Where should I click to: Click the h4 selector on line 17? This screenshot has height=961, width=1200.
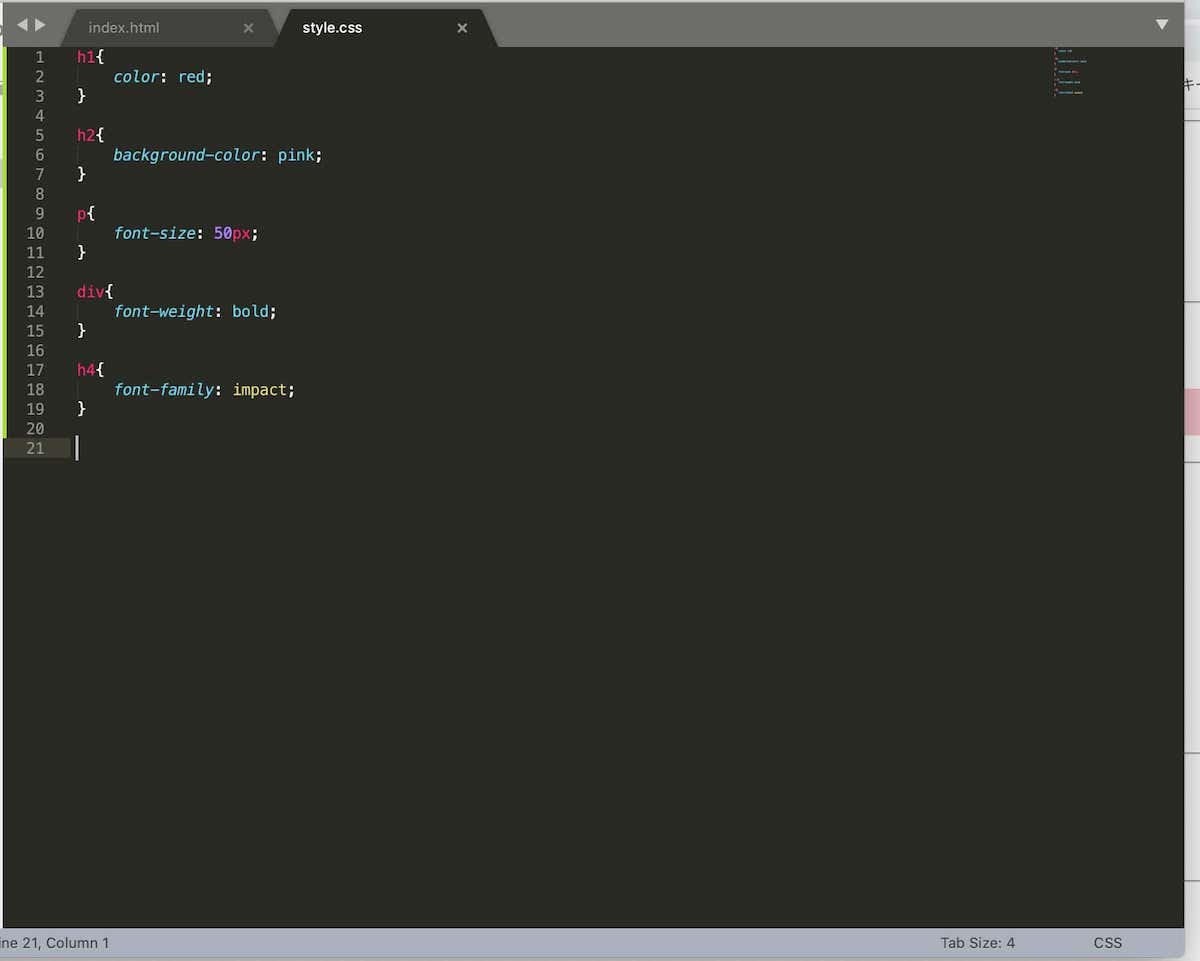pyautogui.click(x=86, y=370)
